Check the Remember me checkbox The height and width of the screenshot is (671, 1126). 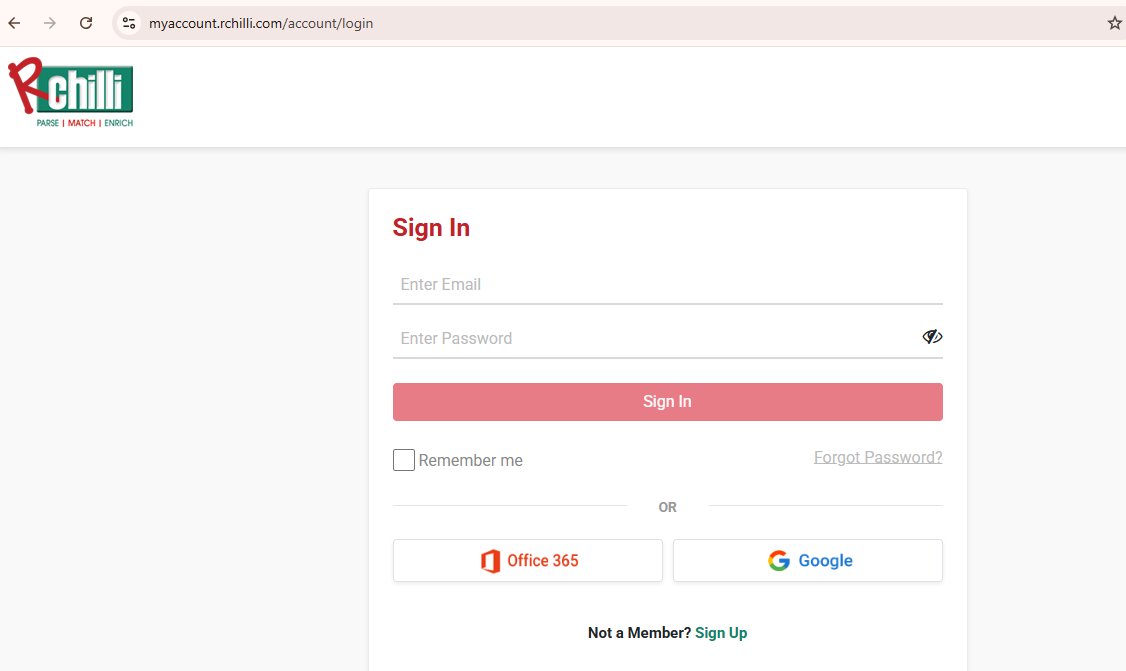(404, 460)
